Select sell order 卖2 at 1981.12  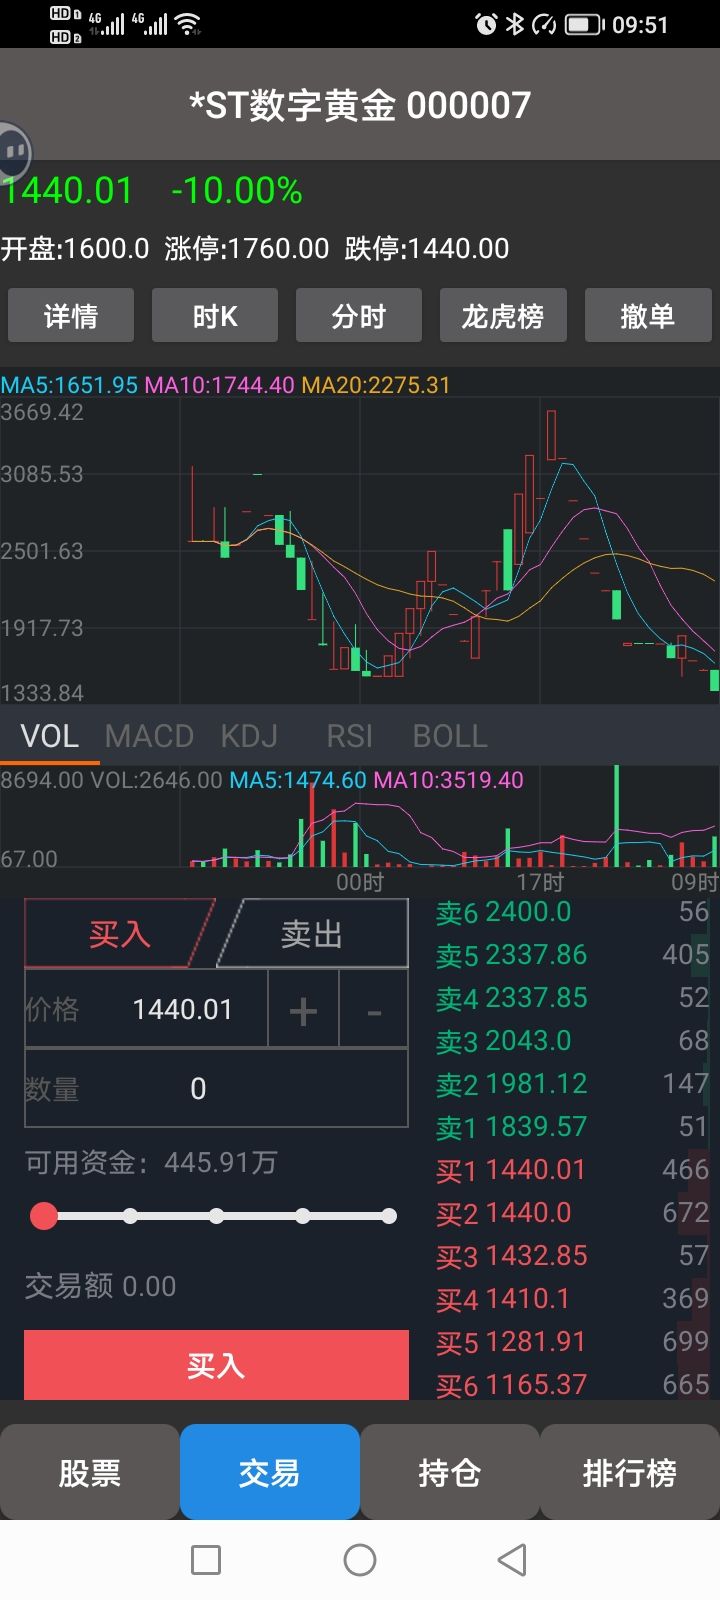click(x=572, y=1084)
